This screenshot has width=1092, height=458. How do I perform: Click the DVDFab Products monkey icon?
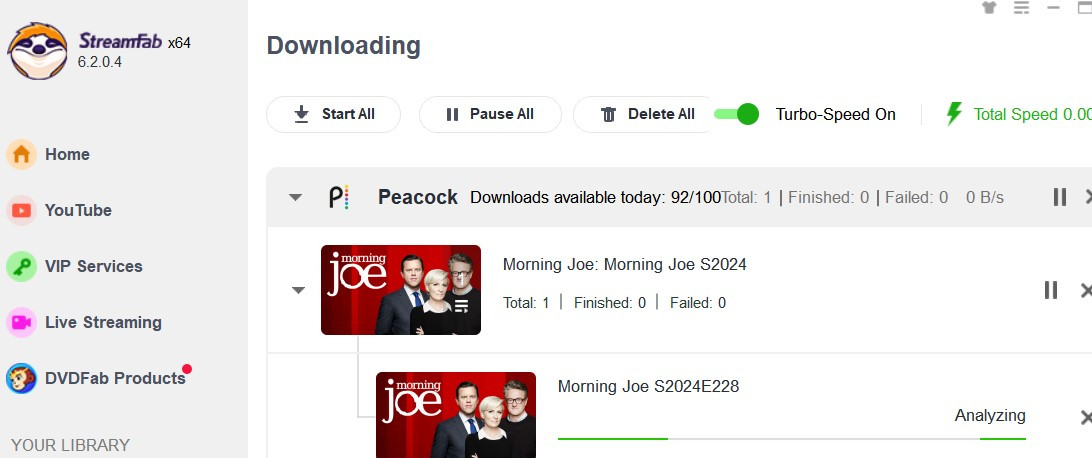pyautogui.click(x=21, y=379)
